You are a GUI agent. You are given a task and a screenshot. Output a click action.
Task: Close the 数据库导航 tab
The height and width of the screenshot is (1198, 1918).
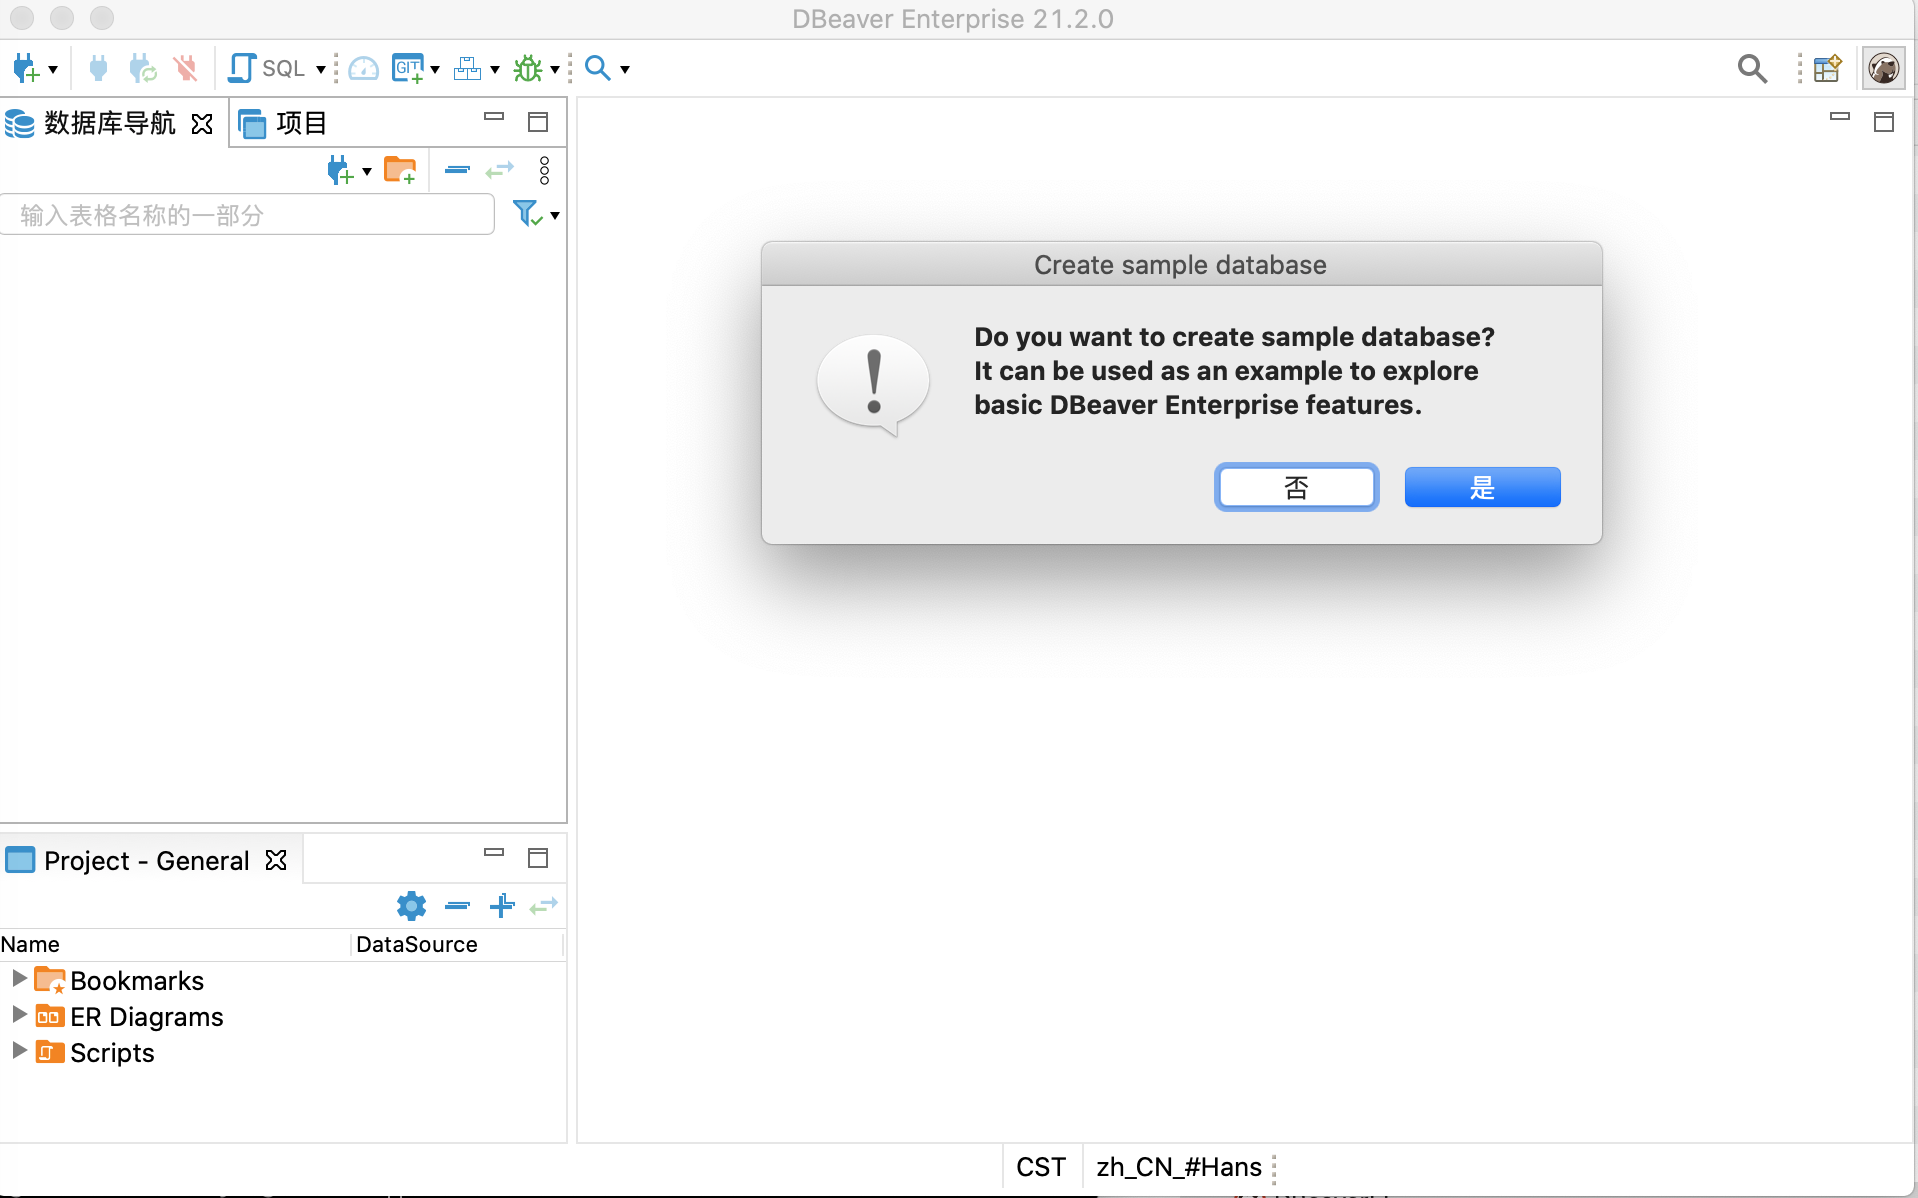point(202,123)
